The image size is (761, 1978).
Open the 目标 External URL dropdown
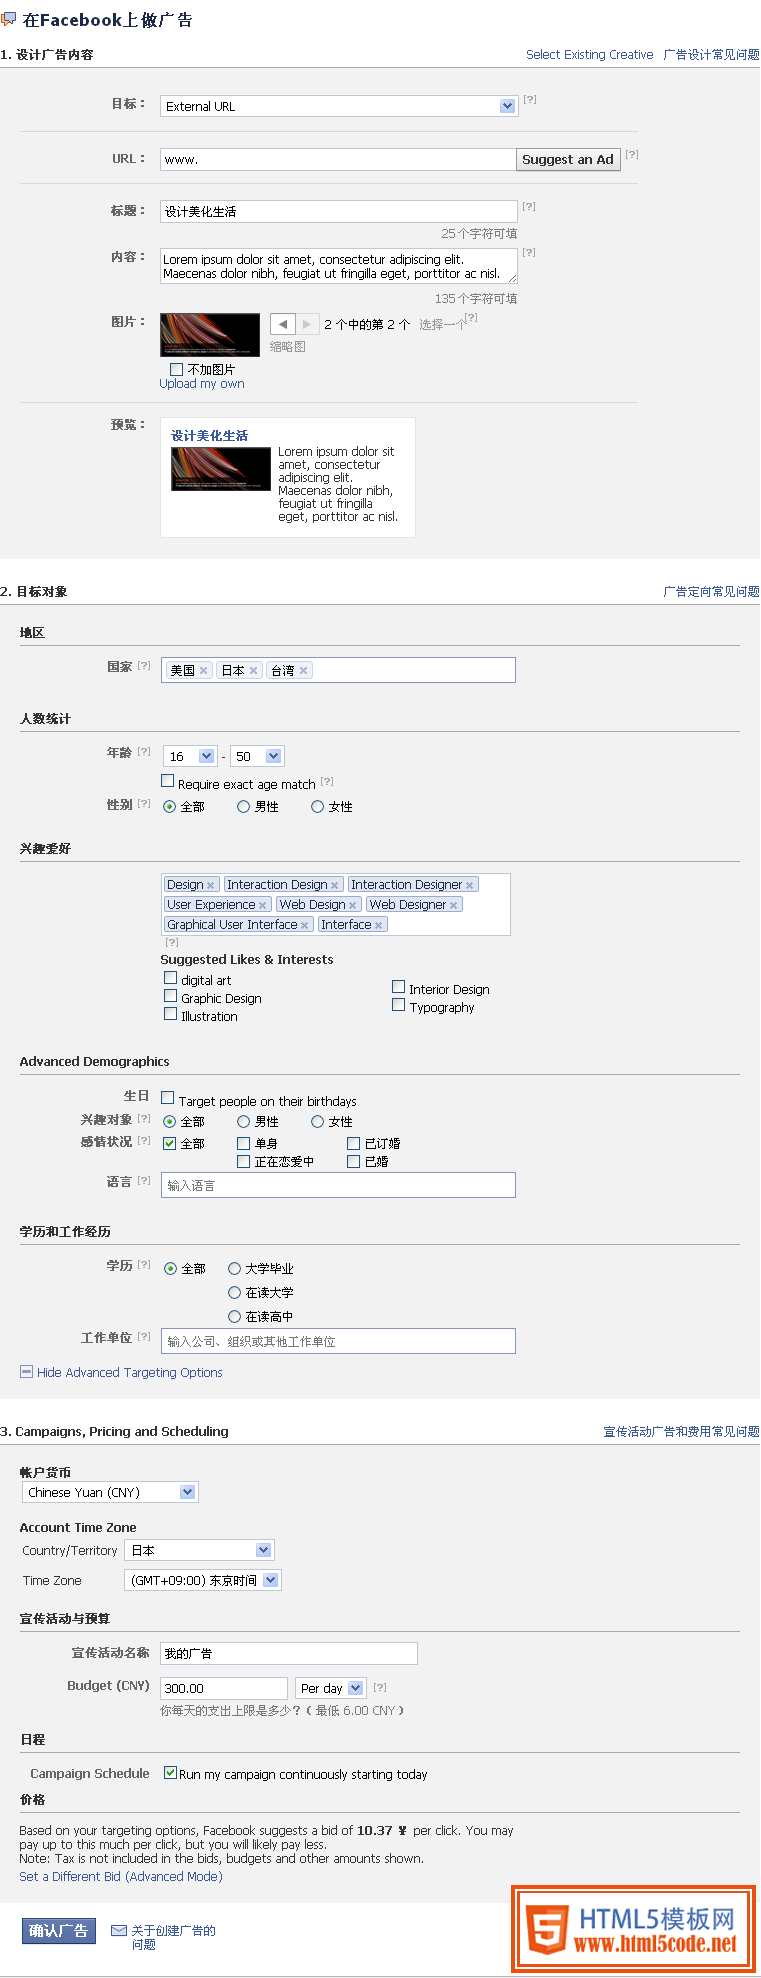tap(339, 106)
